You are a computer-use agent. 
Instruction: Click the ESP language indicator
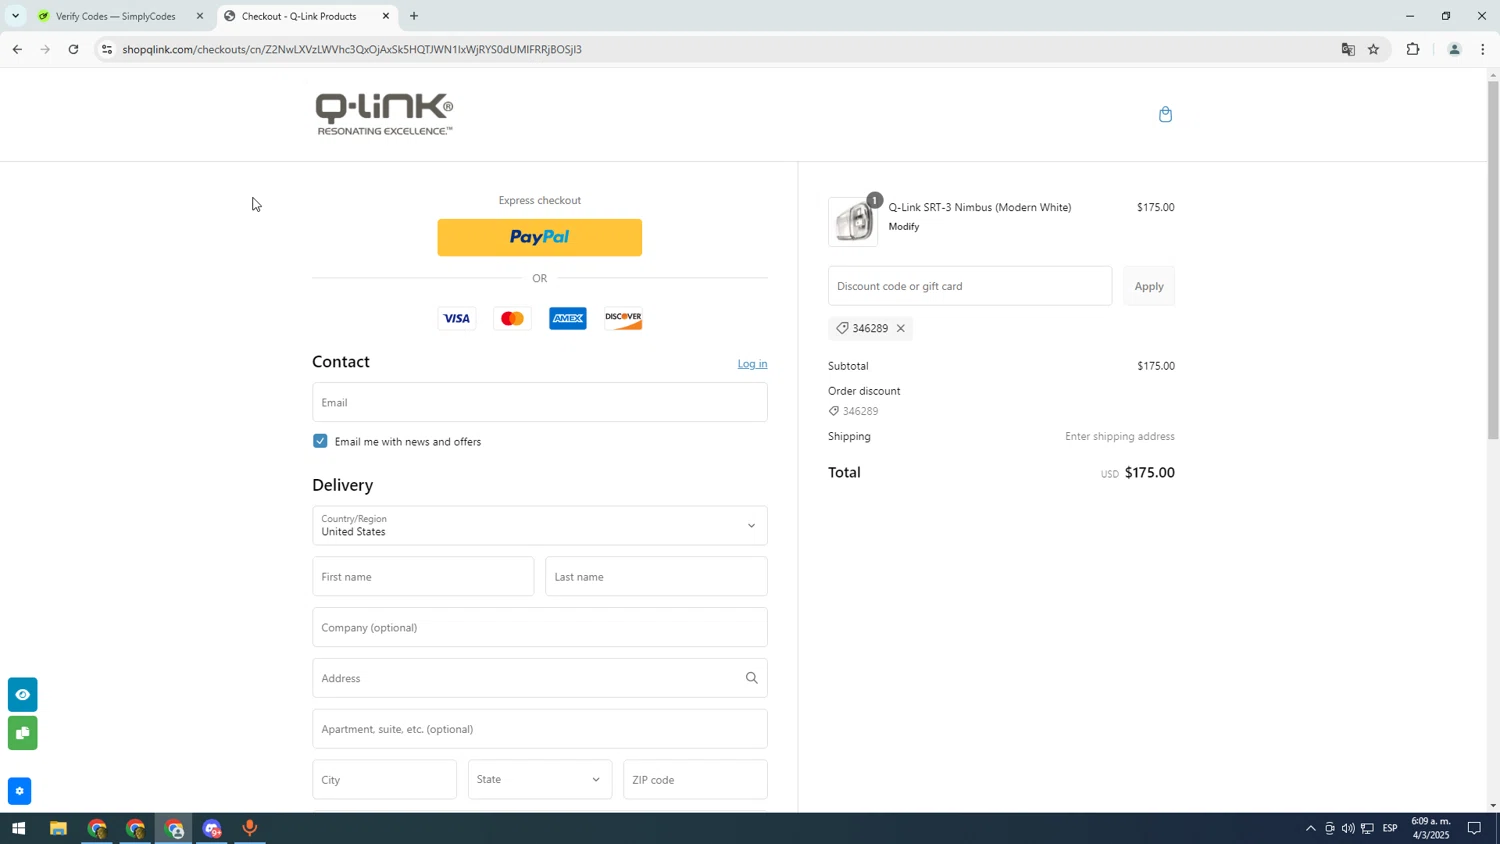pos(1390,829)
